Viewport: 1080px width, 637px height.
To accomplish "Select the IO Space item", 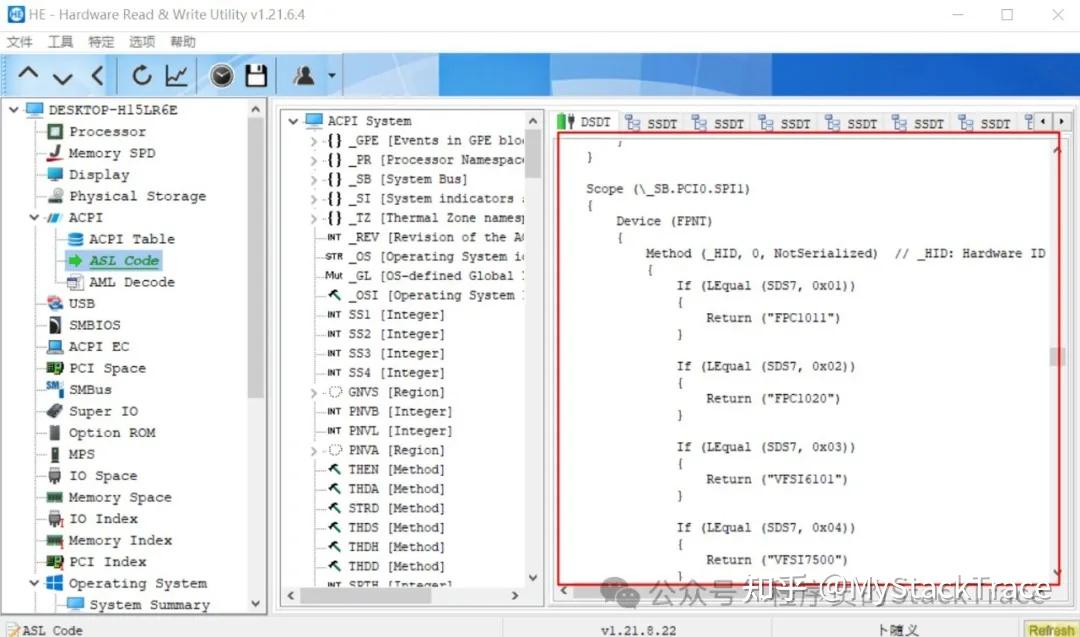I will [x=103, y=476].
